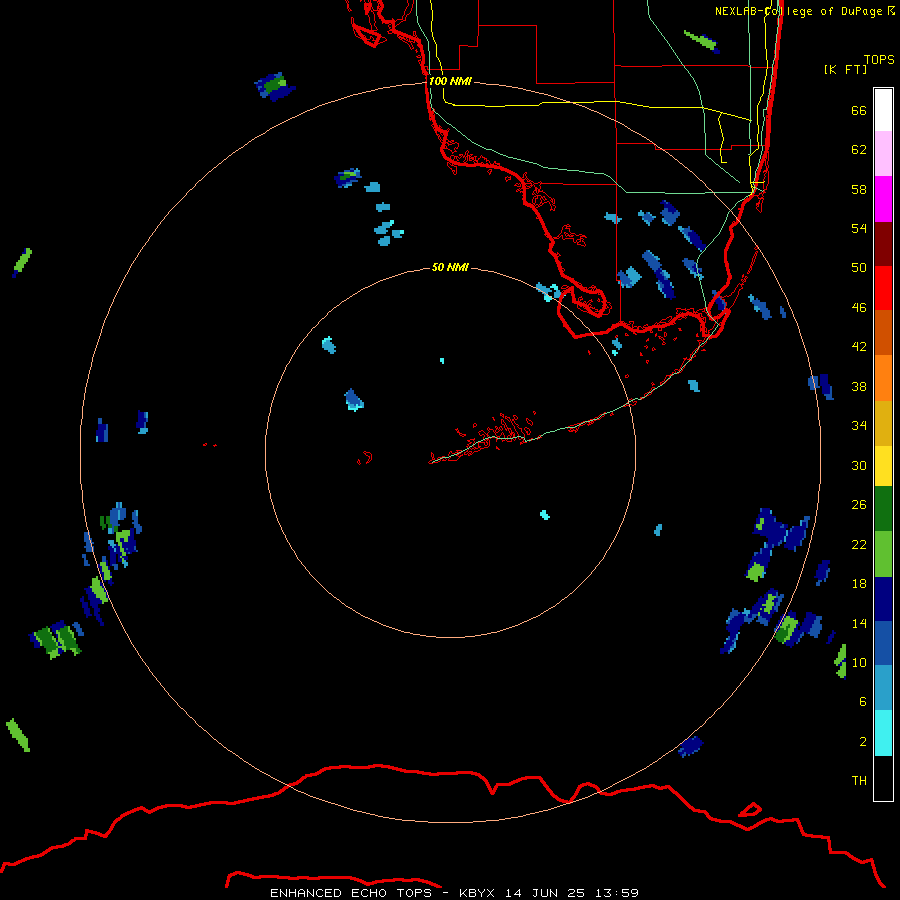Image resolution: width=900 pixels, height=900 pixels.
Task: Click the legend value "58"
Action: pyautogui.click(x=859, y=189)
